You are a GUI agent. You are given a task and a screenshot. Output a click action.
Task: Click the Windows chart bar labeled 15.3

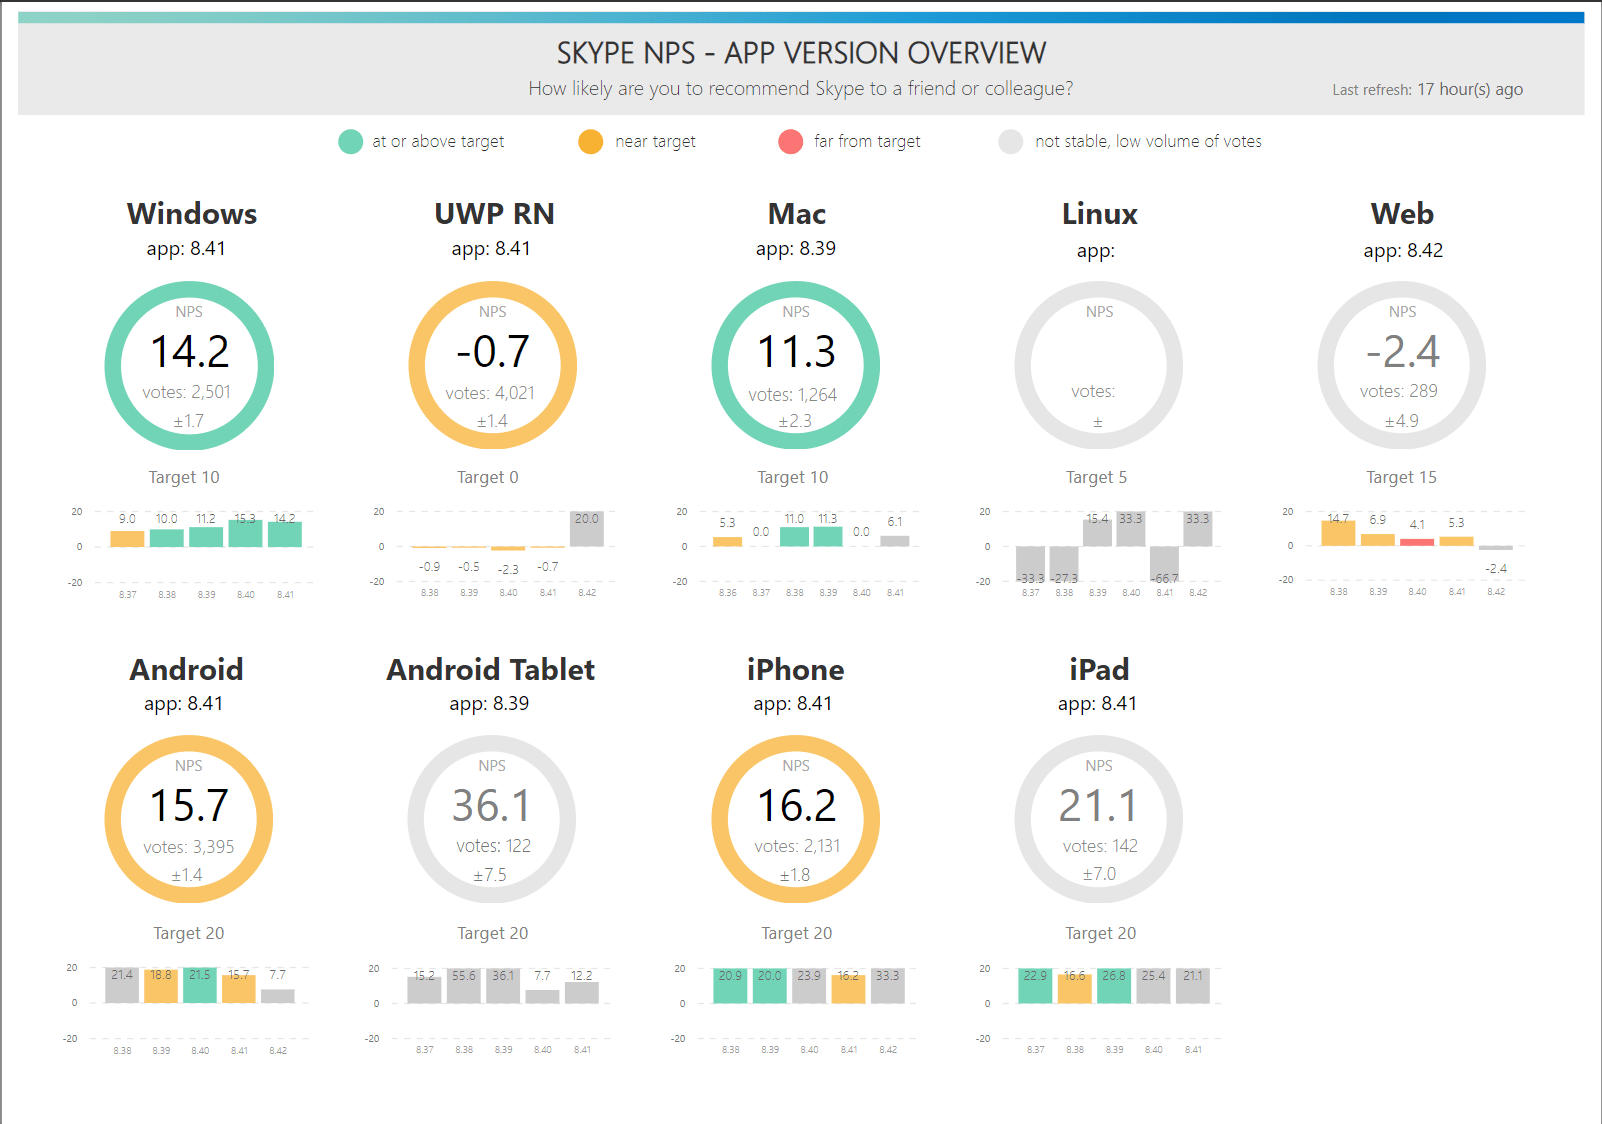[245, 533]
